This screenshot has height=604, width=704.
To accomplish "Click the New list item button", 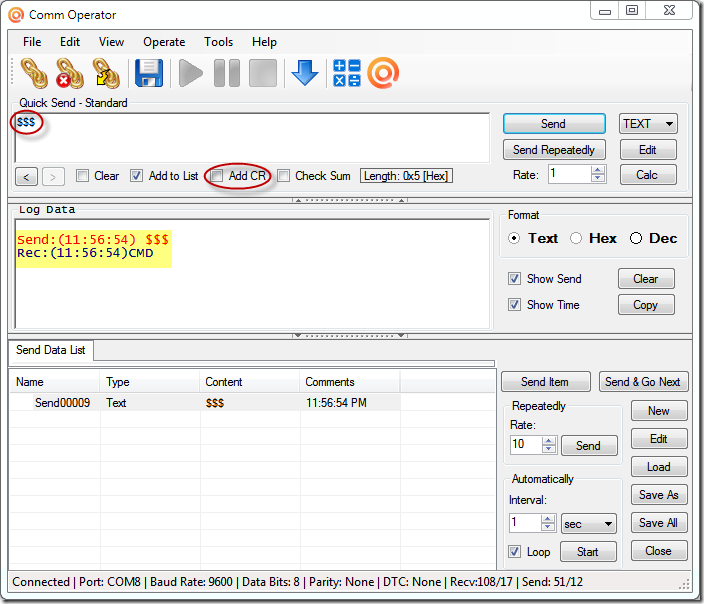I will (659, 410).
